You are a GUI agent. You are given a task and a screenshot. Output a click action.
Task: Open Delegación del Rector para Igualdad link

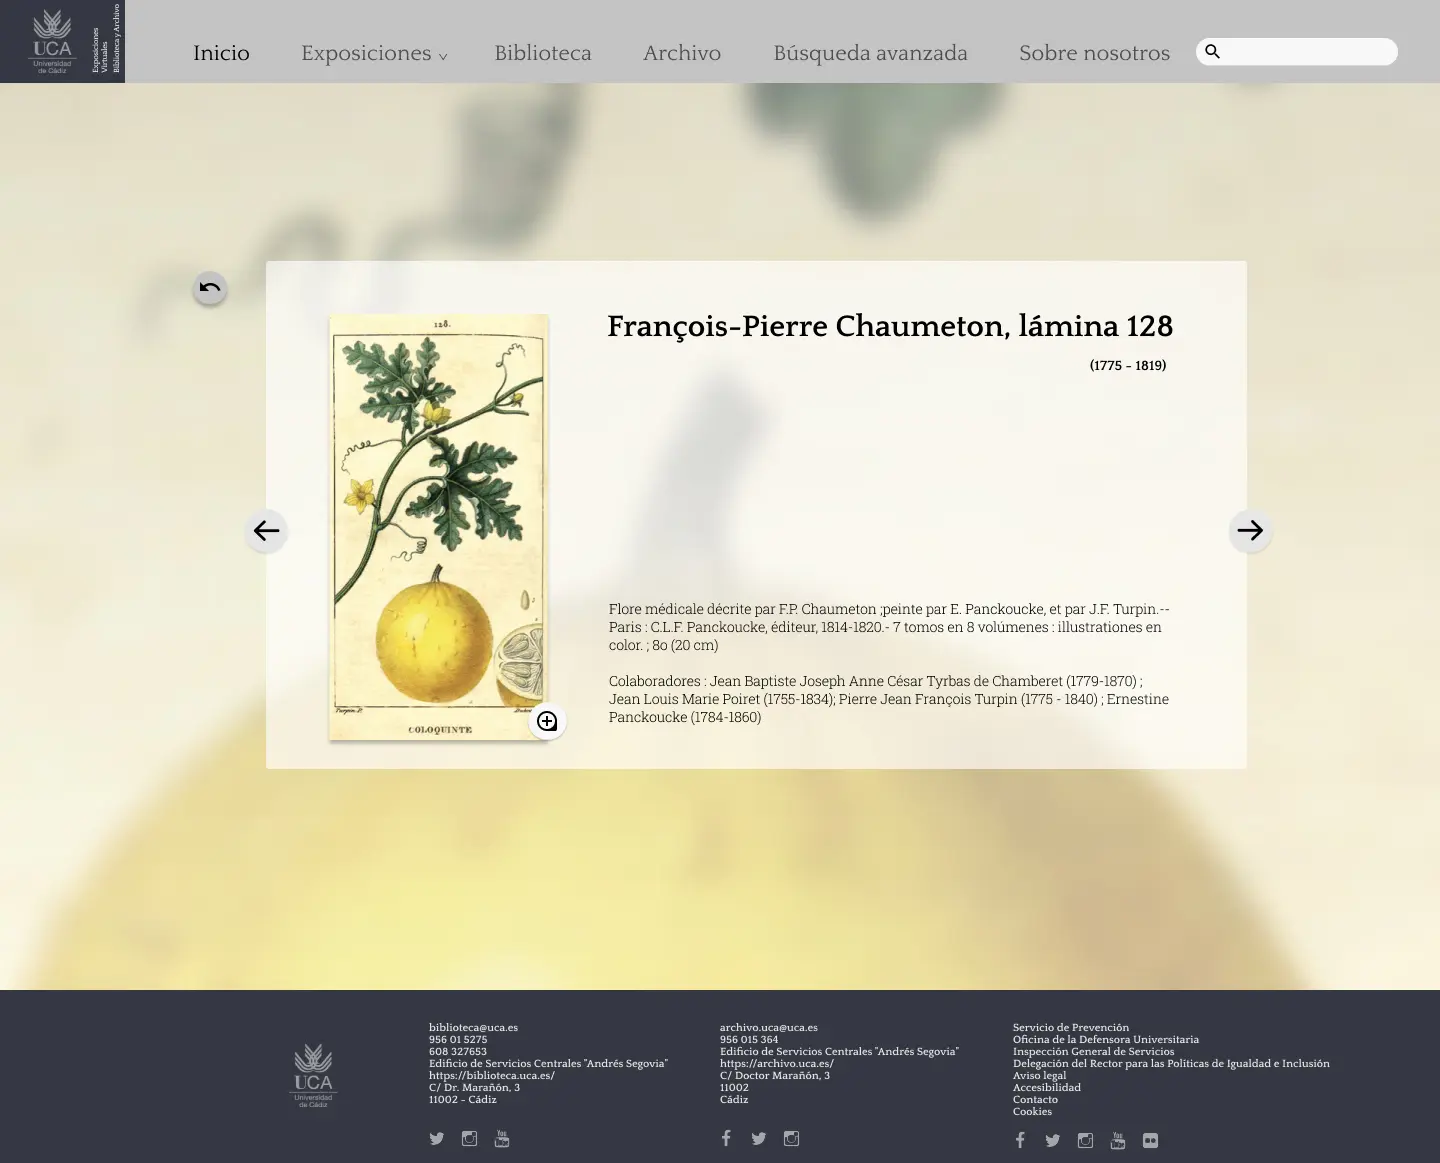tap(1171, 1063)
